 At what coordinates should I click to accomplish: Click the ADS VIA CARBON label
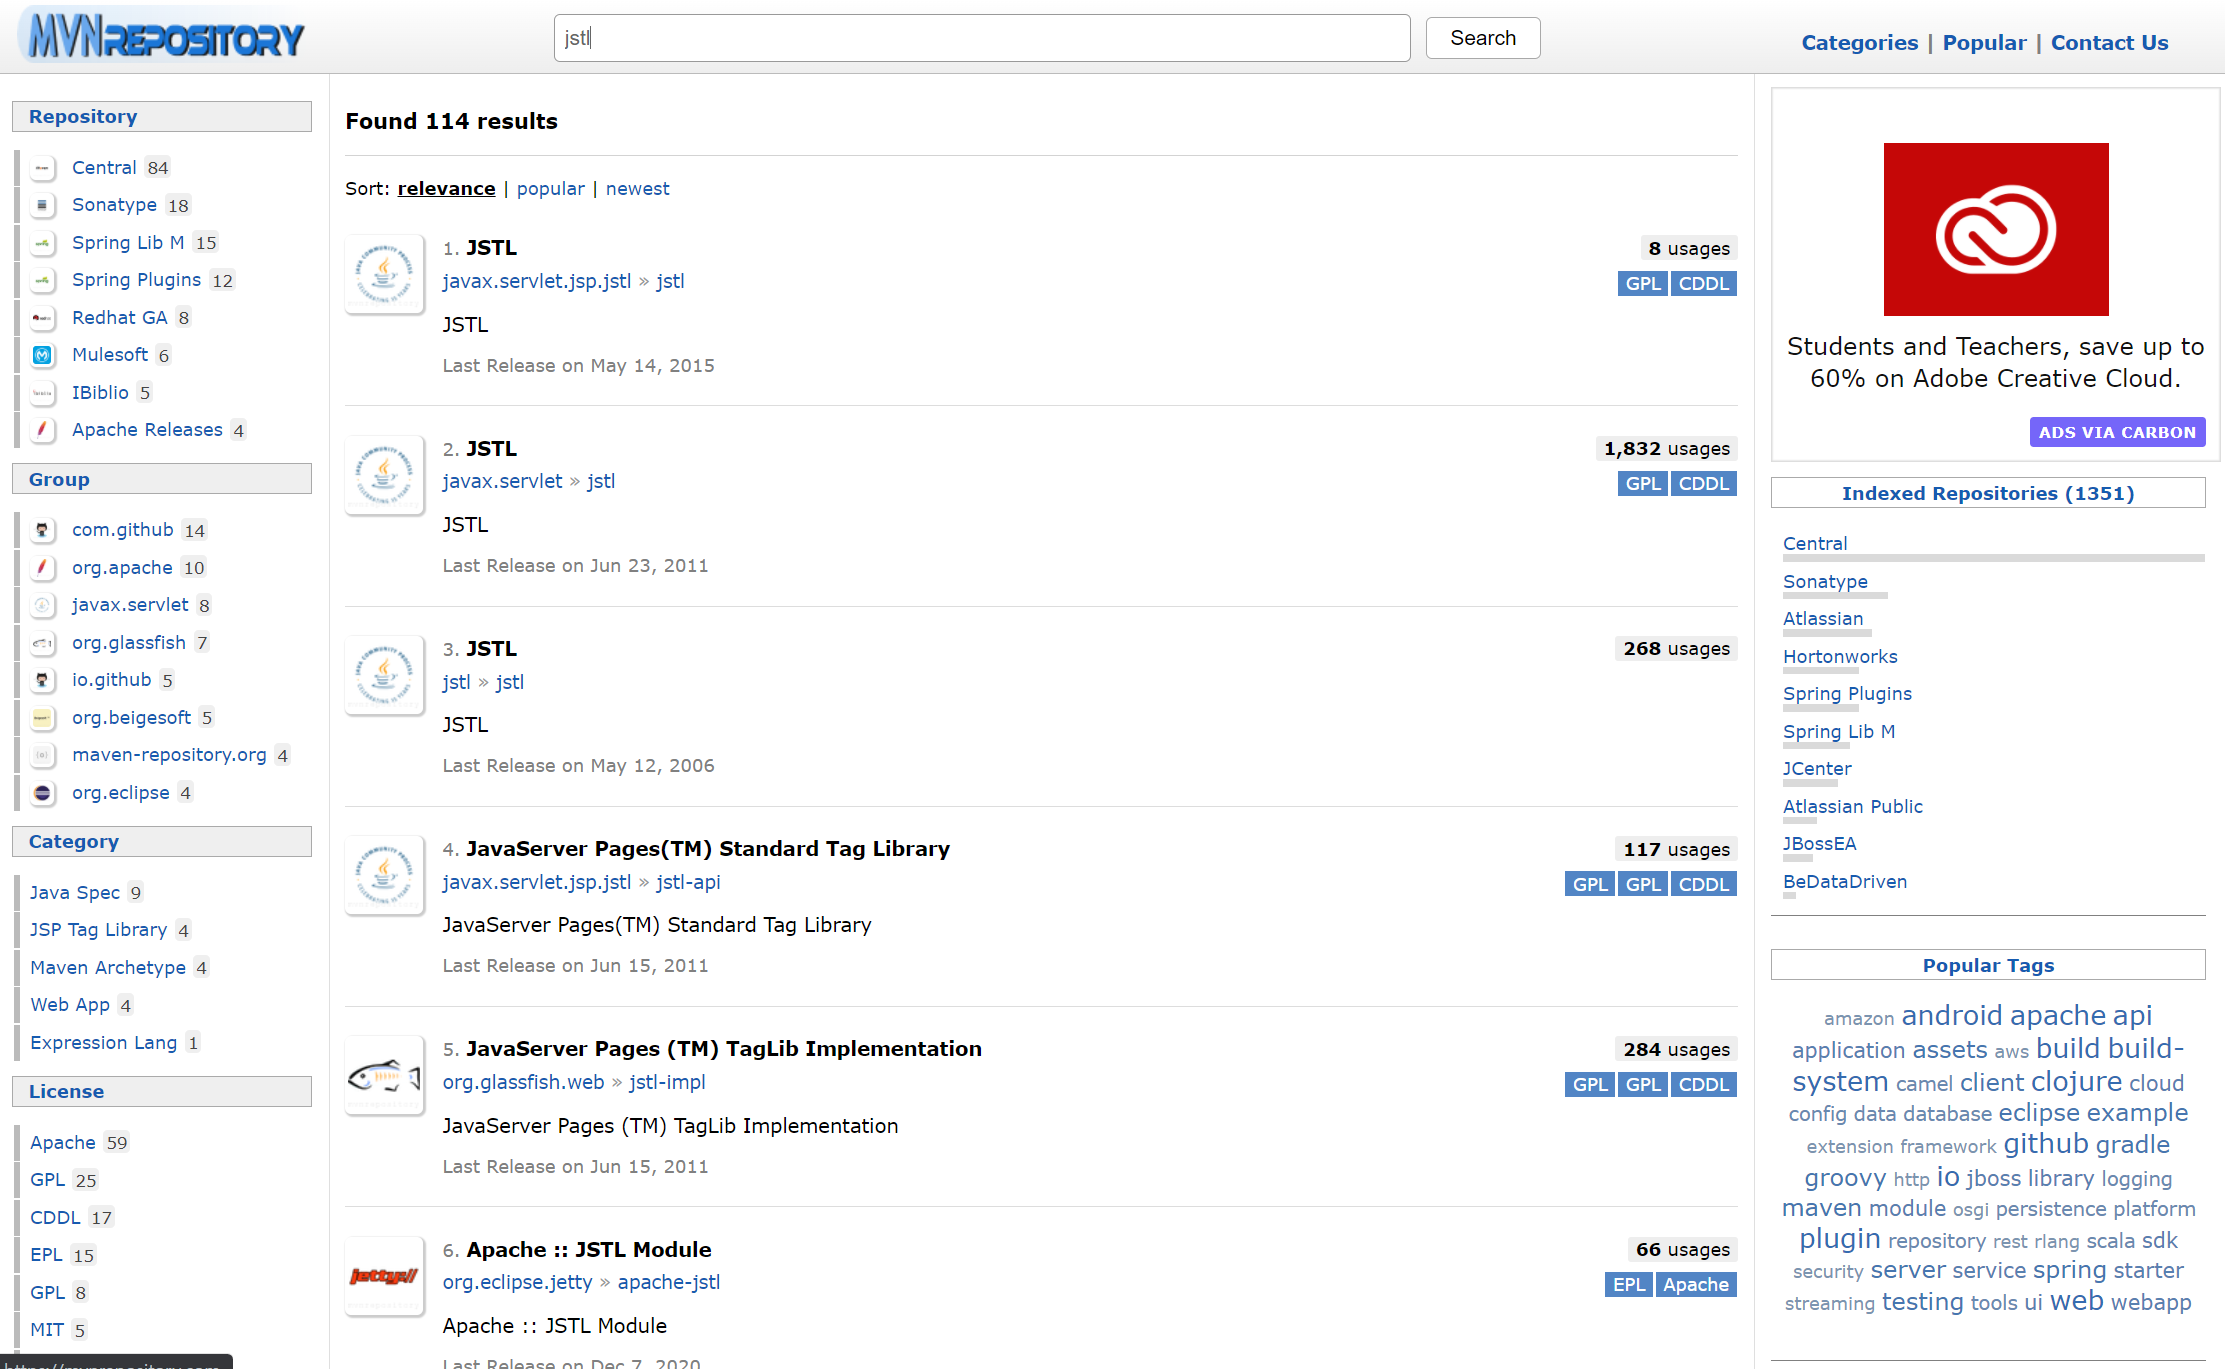[x=2116, y=432]
